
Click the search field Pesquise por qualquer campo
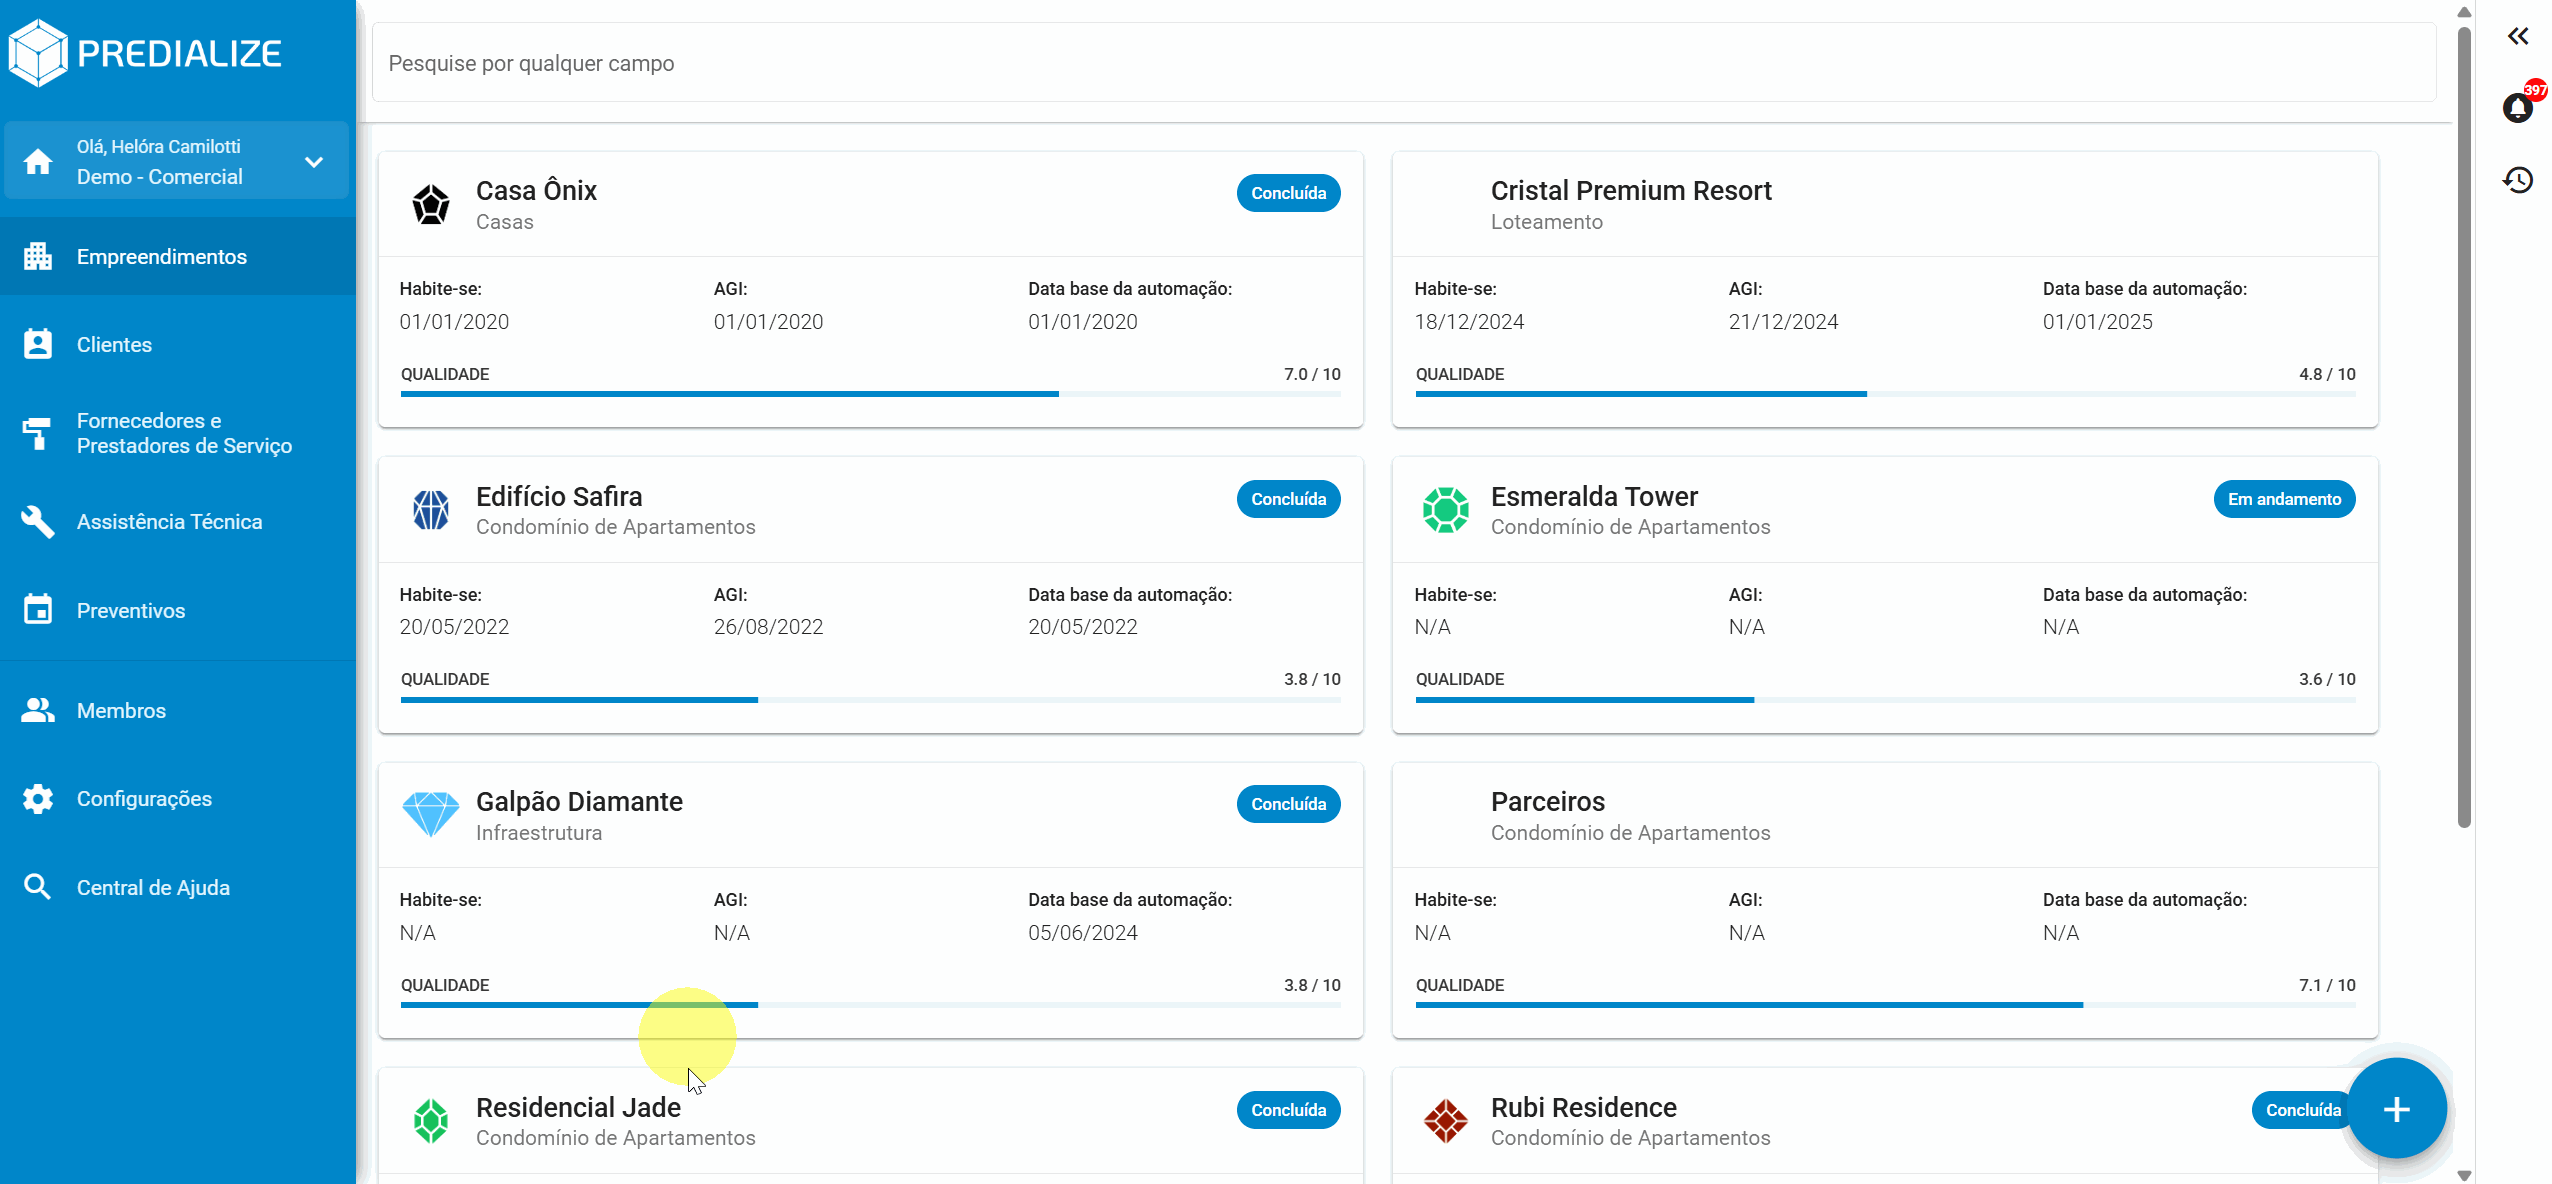click(1400, 62)
